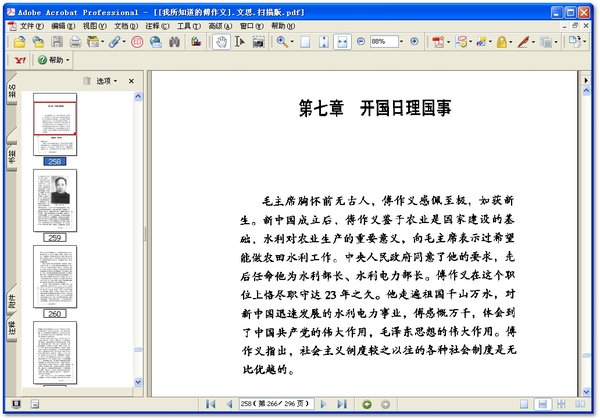Expand the organizer icon dropdown arrow

(103, 42)
